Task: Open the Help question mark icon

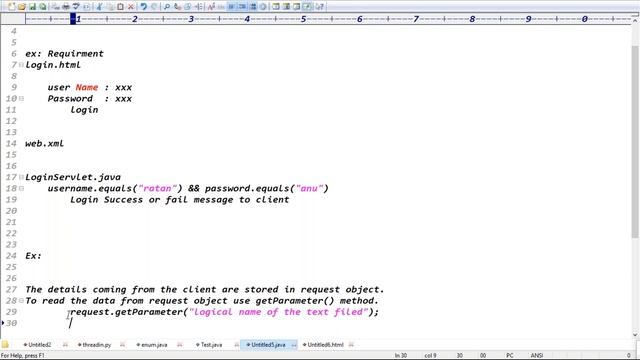Action: 320,7
